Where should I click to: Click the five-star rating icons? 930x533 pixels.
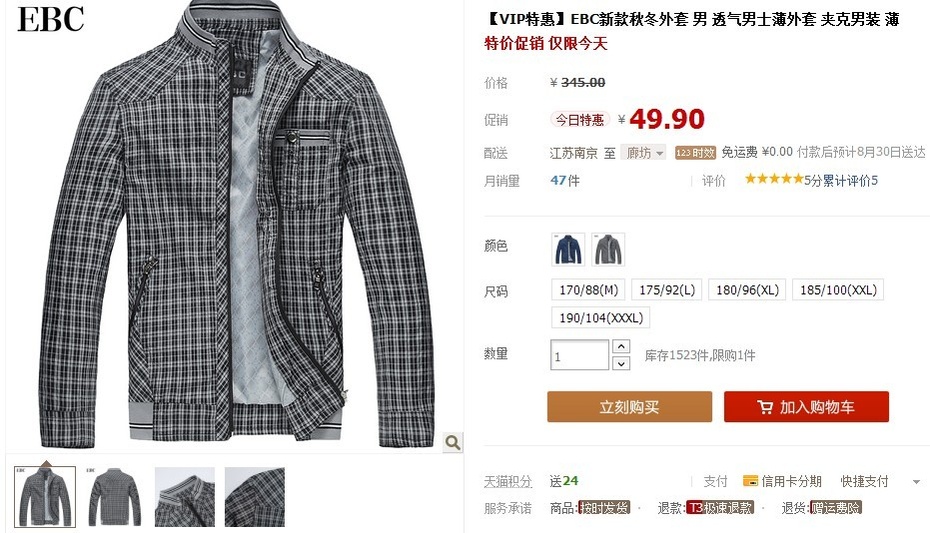774,179
